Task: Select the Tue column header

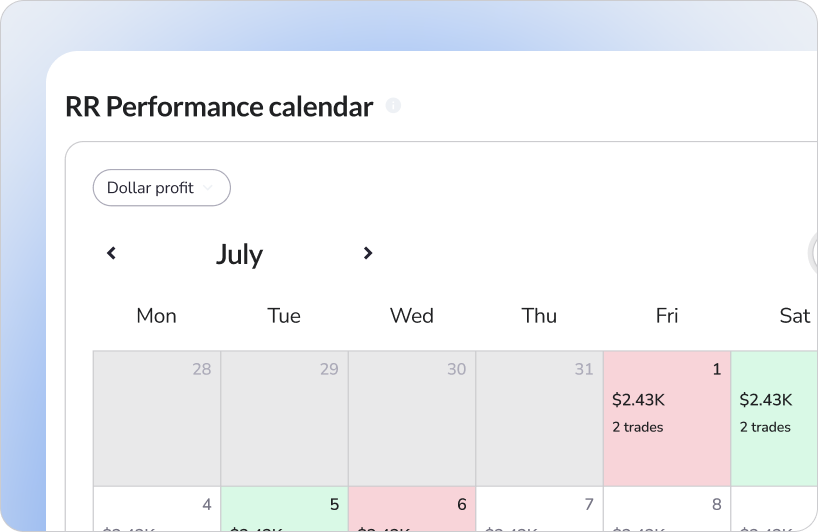Action: (x=284, y=316)
